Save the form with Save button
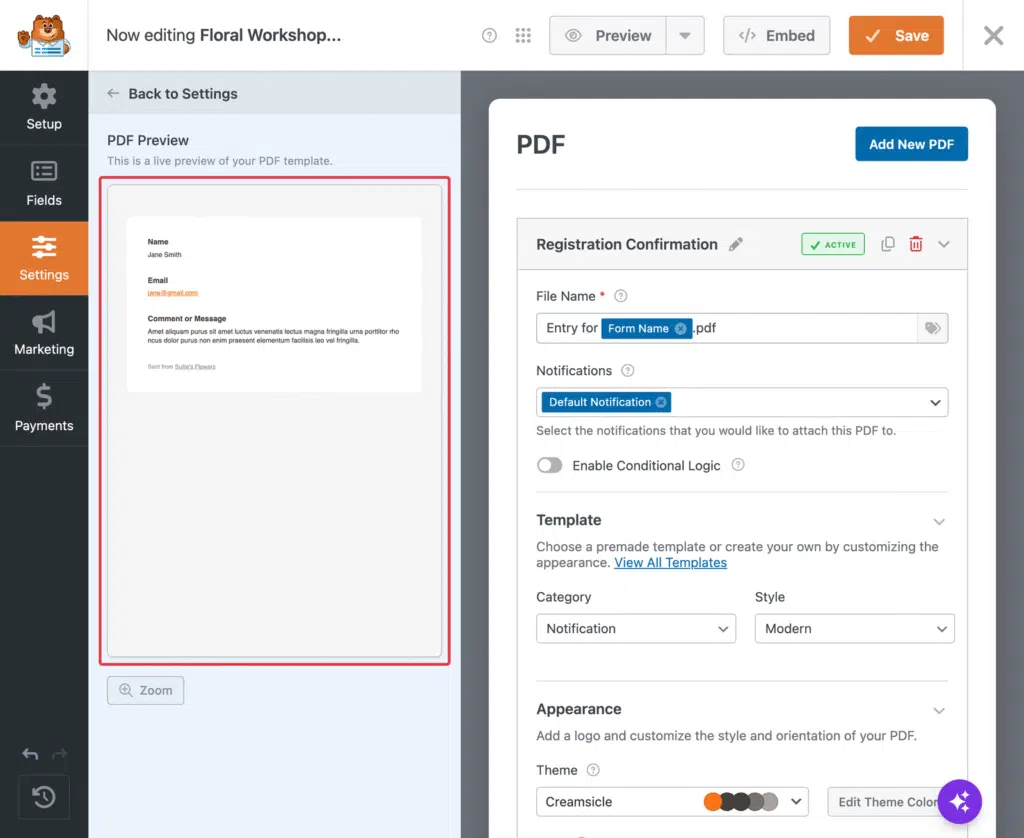This screenshot has height=838, width=1024. pos(896,35)
